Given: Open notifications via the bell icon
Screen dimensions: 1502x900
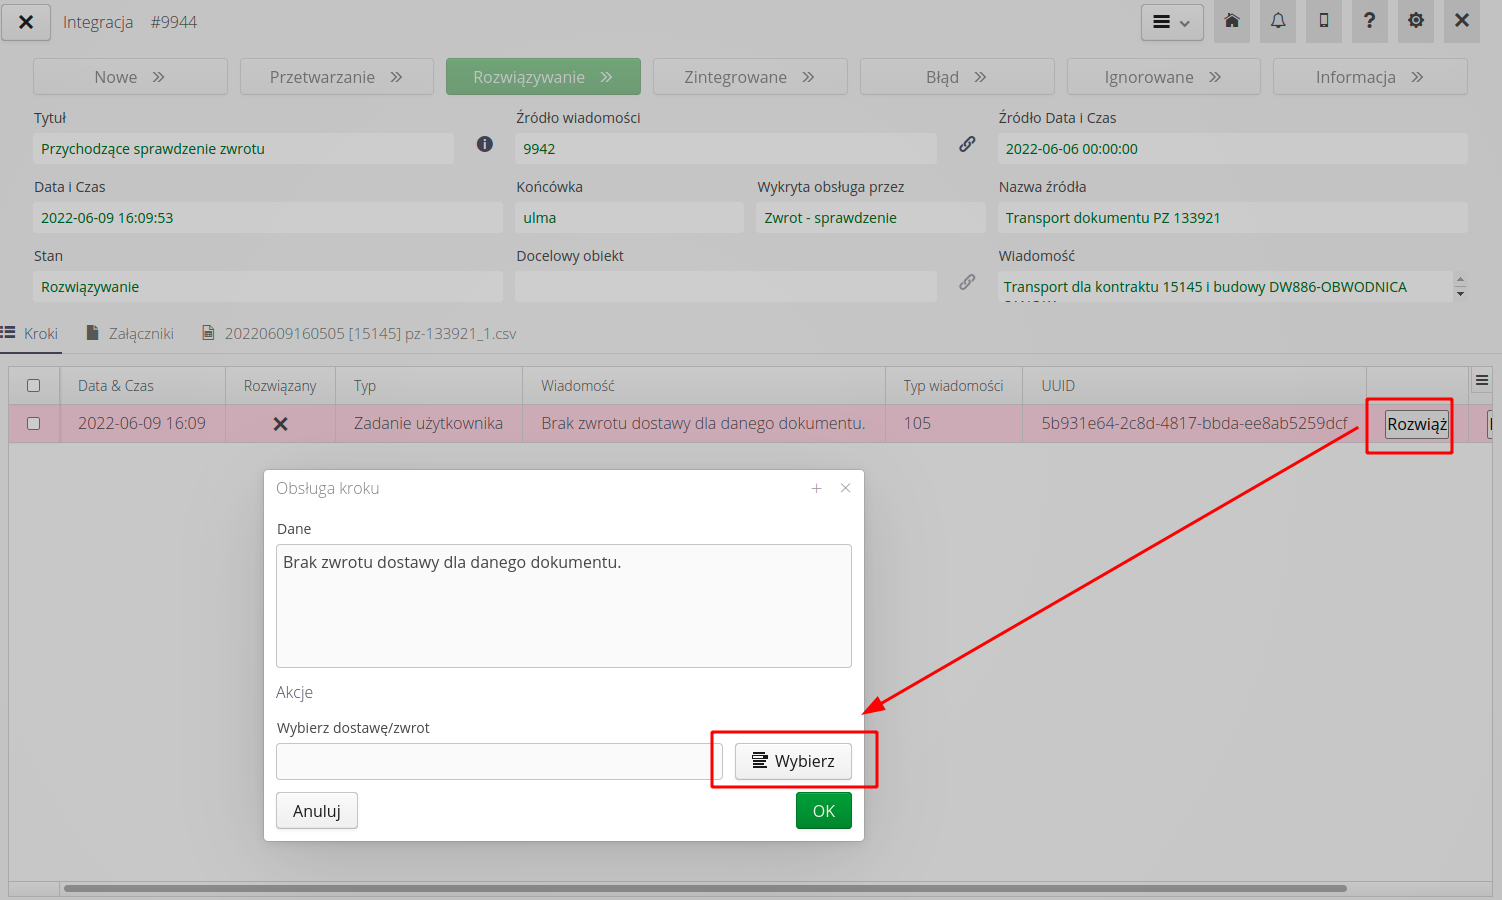Looking at the screenshot, I should [1277, 21].
